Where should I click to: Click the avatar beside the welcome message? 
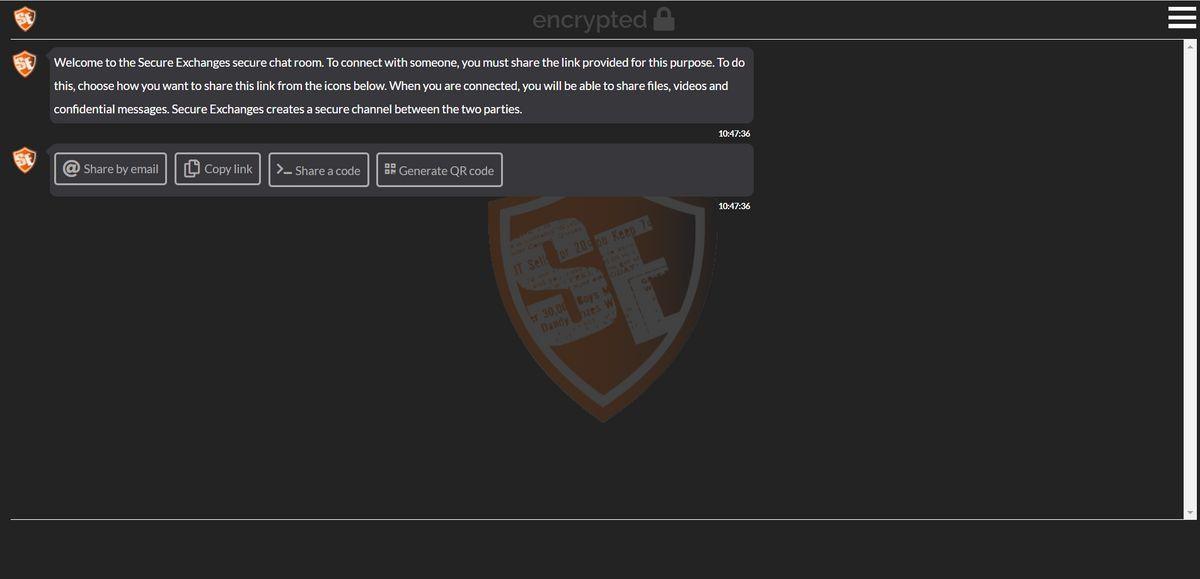(24, 63)
